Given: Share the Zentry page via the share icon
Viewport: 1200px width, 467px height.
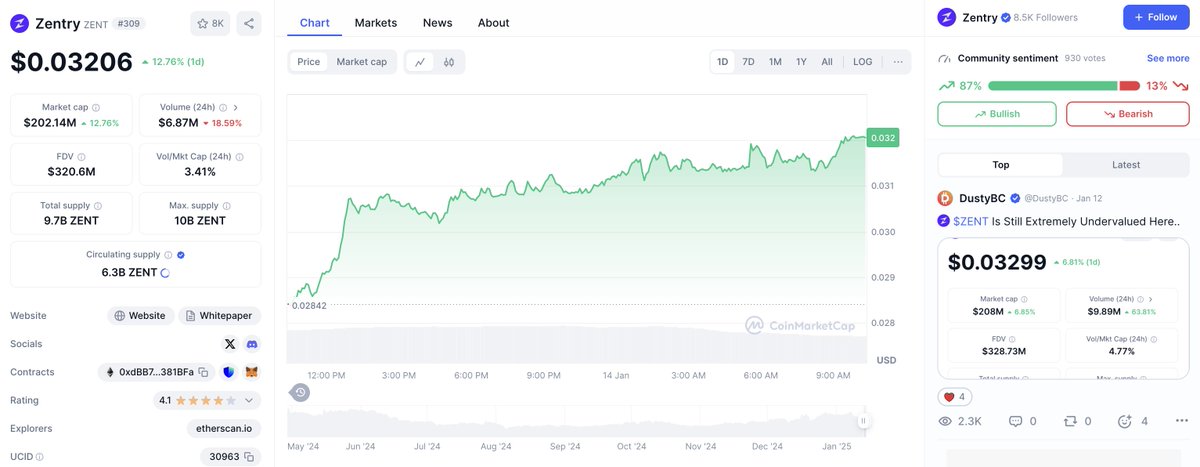Looking at the screenshot, I should coord(249,23).
